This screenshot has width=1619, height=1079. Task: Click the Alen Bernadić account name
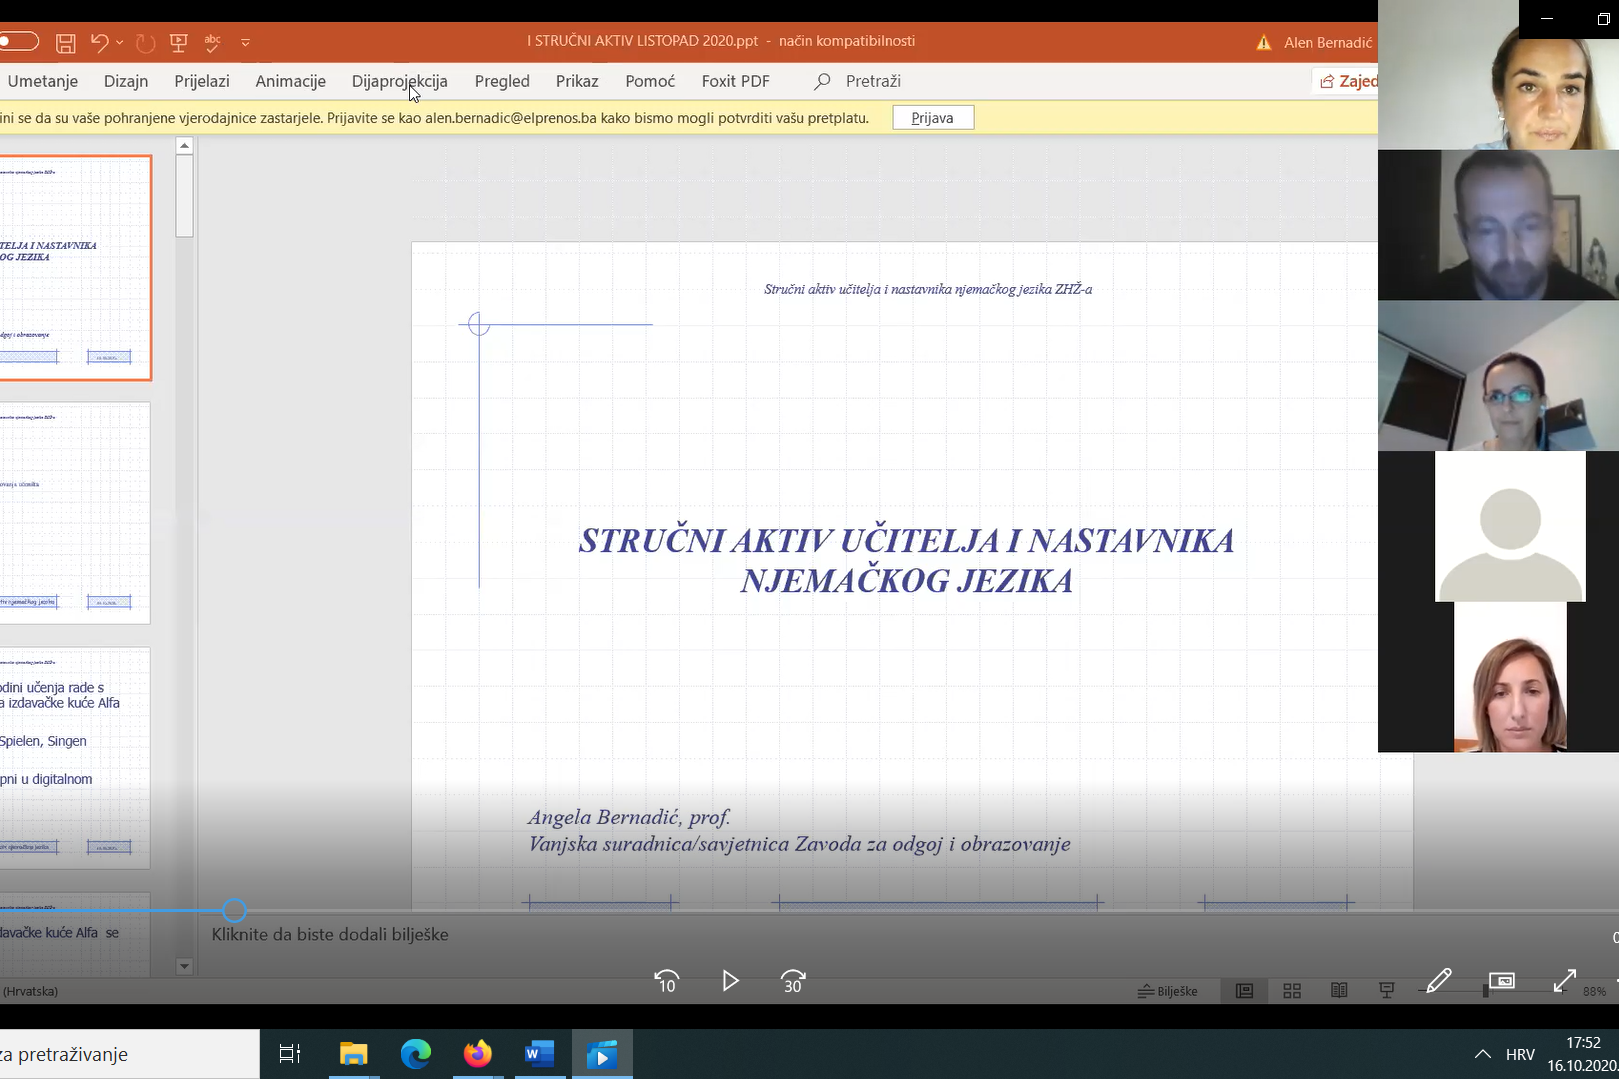[x=1328, y=42]
